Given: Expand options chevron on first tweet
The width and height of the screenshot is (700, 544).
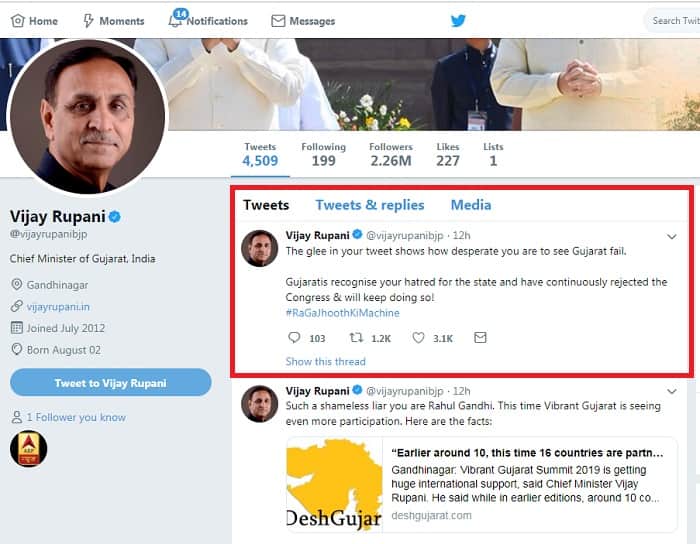Looking at the screenshot, I should [x=672, y=237].
